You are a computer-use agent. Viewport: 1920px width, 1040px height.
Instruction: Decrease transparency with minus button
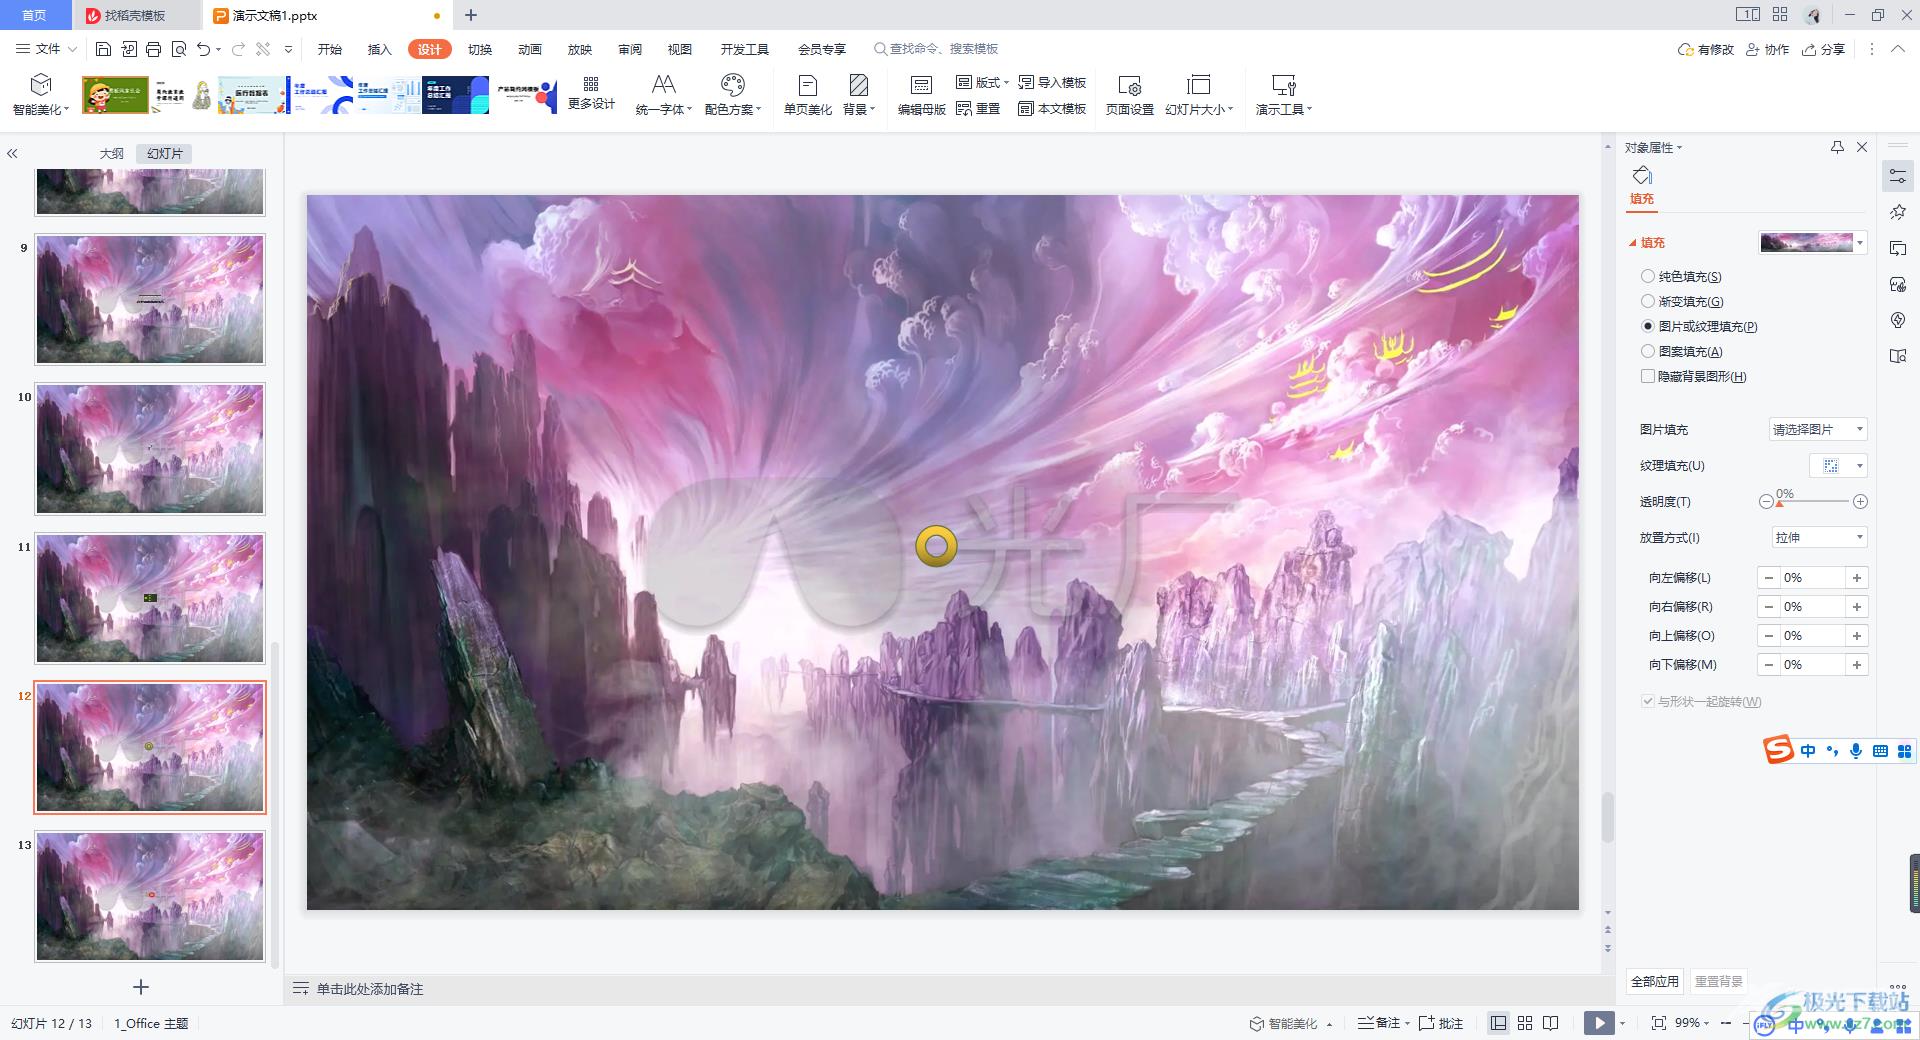coord(1766,501)
